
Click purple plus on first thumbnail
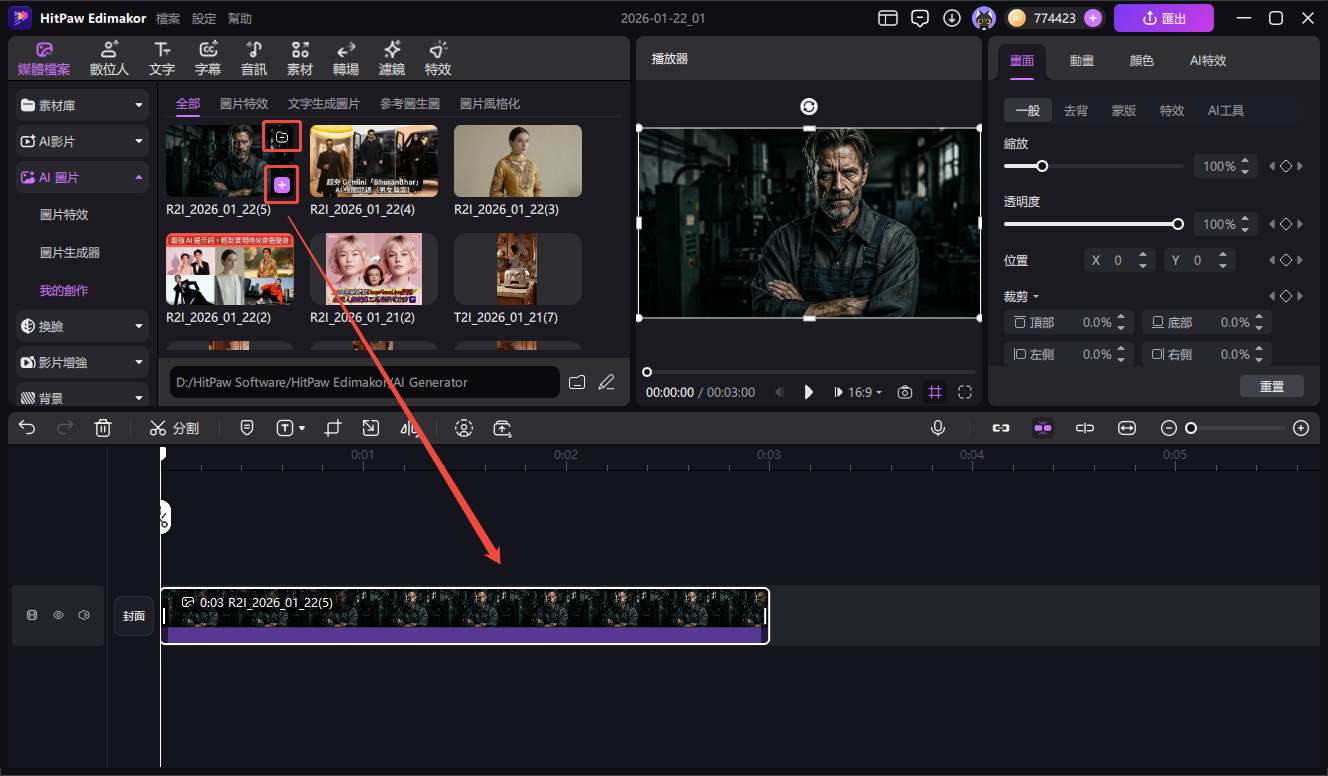tap(282, 184)
